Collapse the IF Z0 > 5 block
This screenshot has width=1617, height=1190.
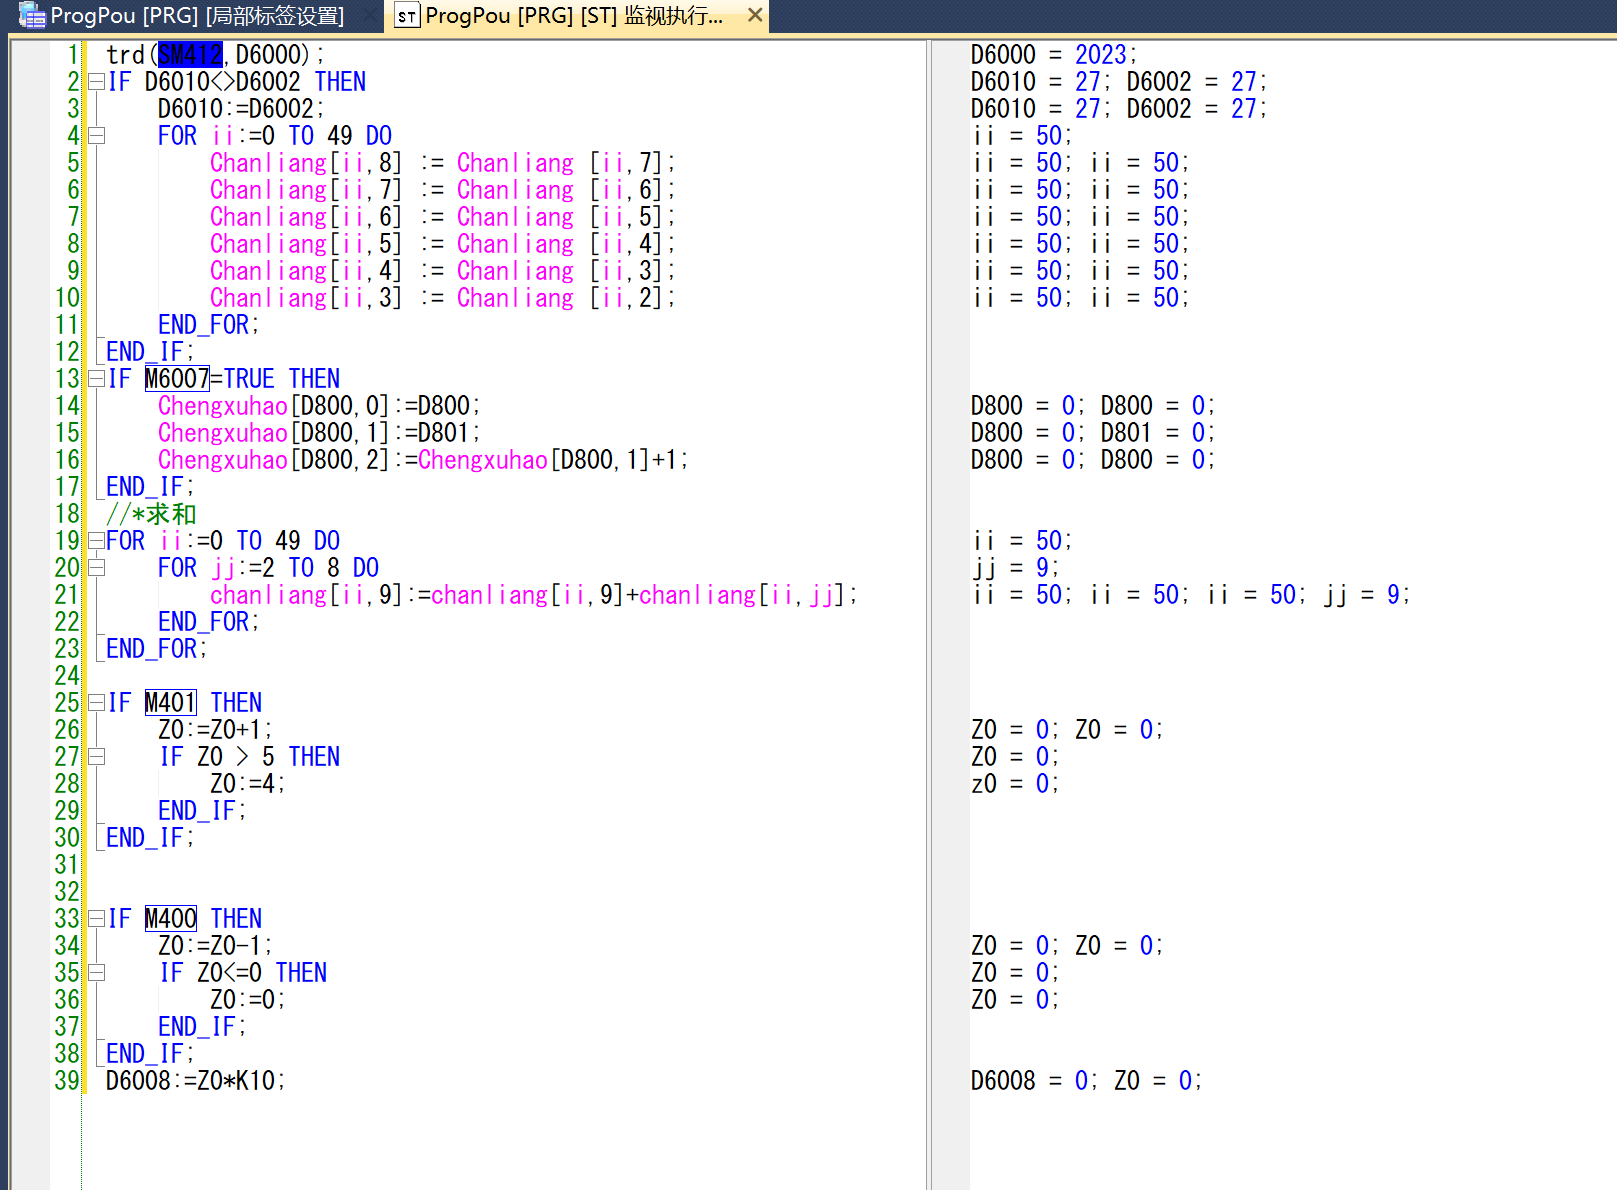pyautogui.click(x=96, y=757)
